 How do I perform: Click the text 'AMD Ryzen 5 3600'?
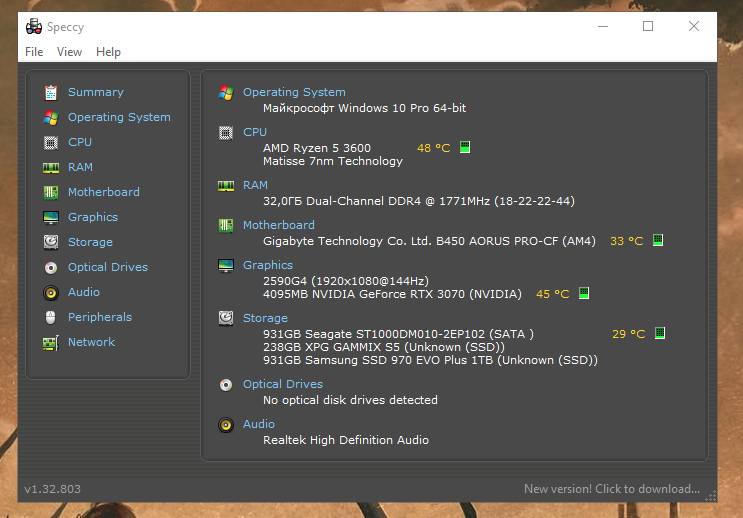tap(317, 148)
